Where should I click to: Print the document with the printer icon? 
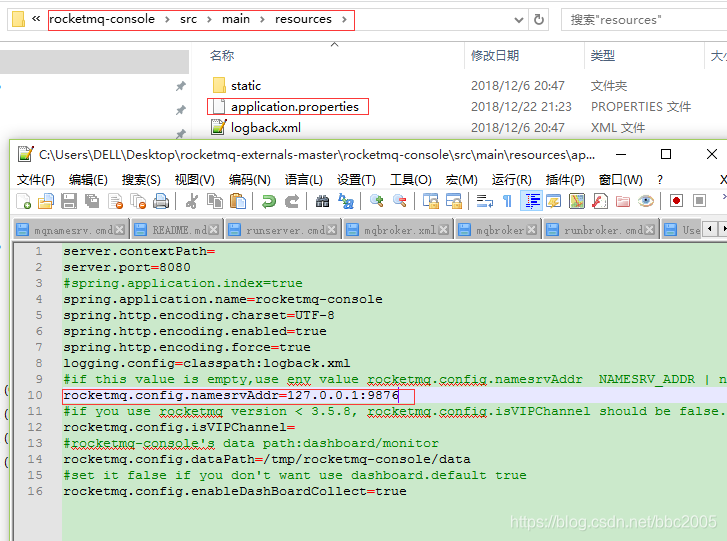pos(161,202)
